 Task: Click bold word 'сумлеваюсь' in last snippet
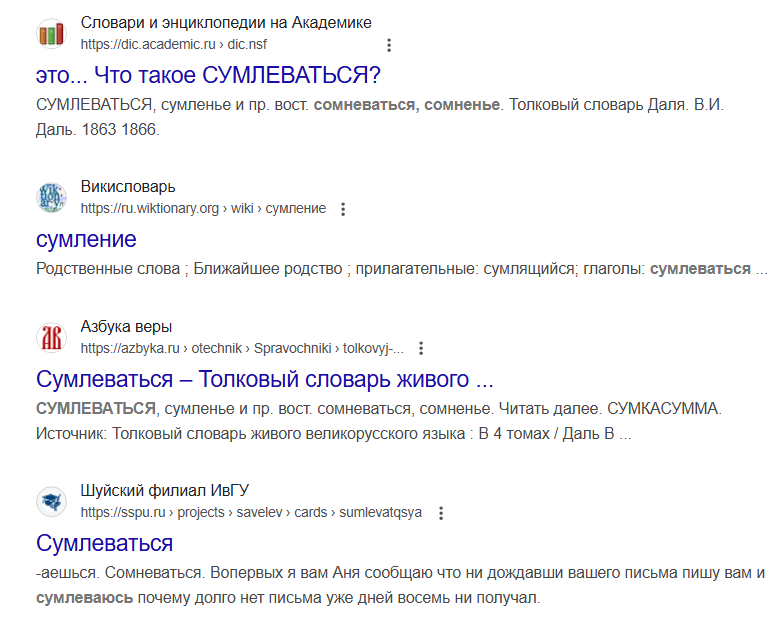[84, 598]
